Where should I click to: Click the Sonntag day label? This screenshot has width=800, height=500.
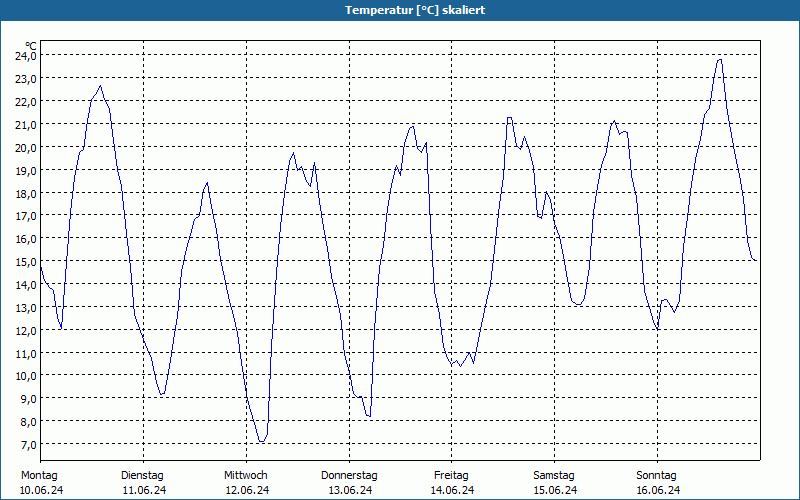tap(657, 476)
